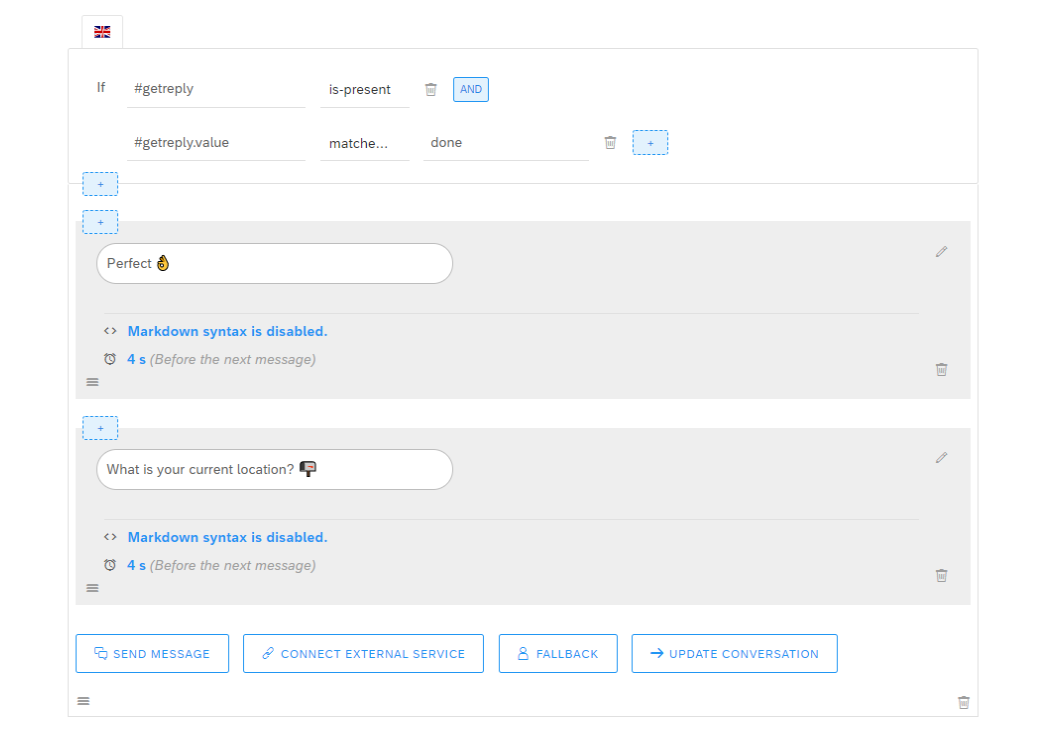Open the 'is-present' operator dropdown
Screen dimensions: 1038x746
click(364, 90)
